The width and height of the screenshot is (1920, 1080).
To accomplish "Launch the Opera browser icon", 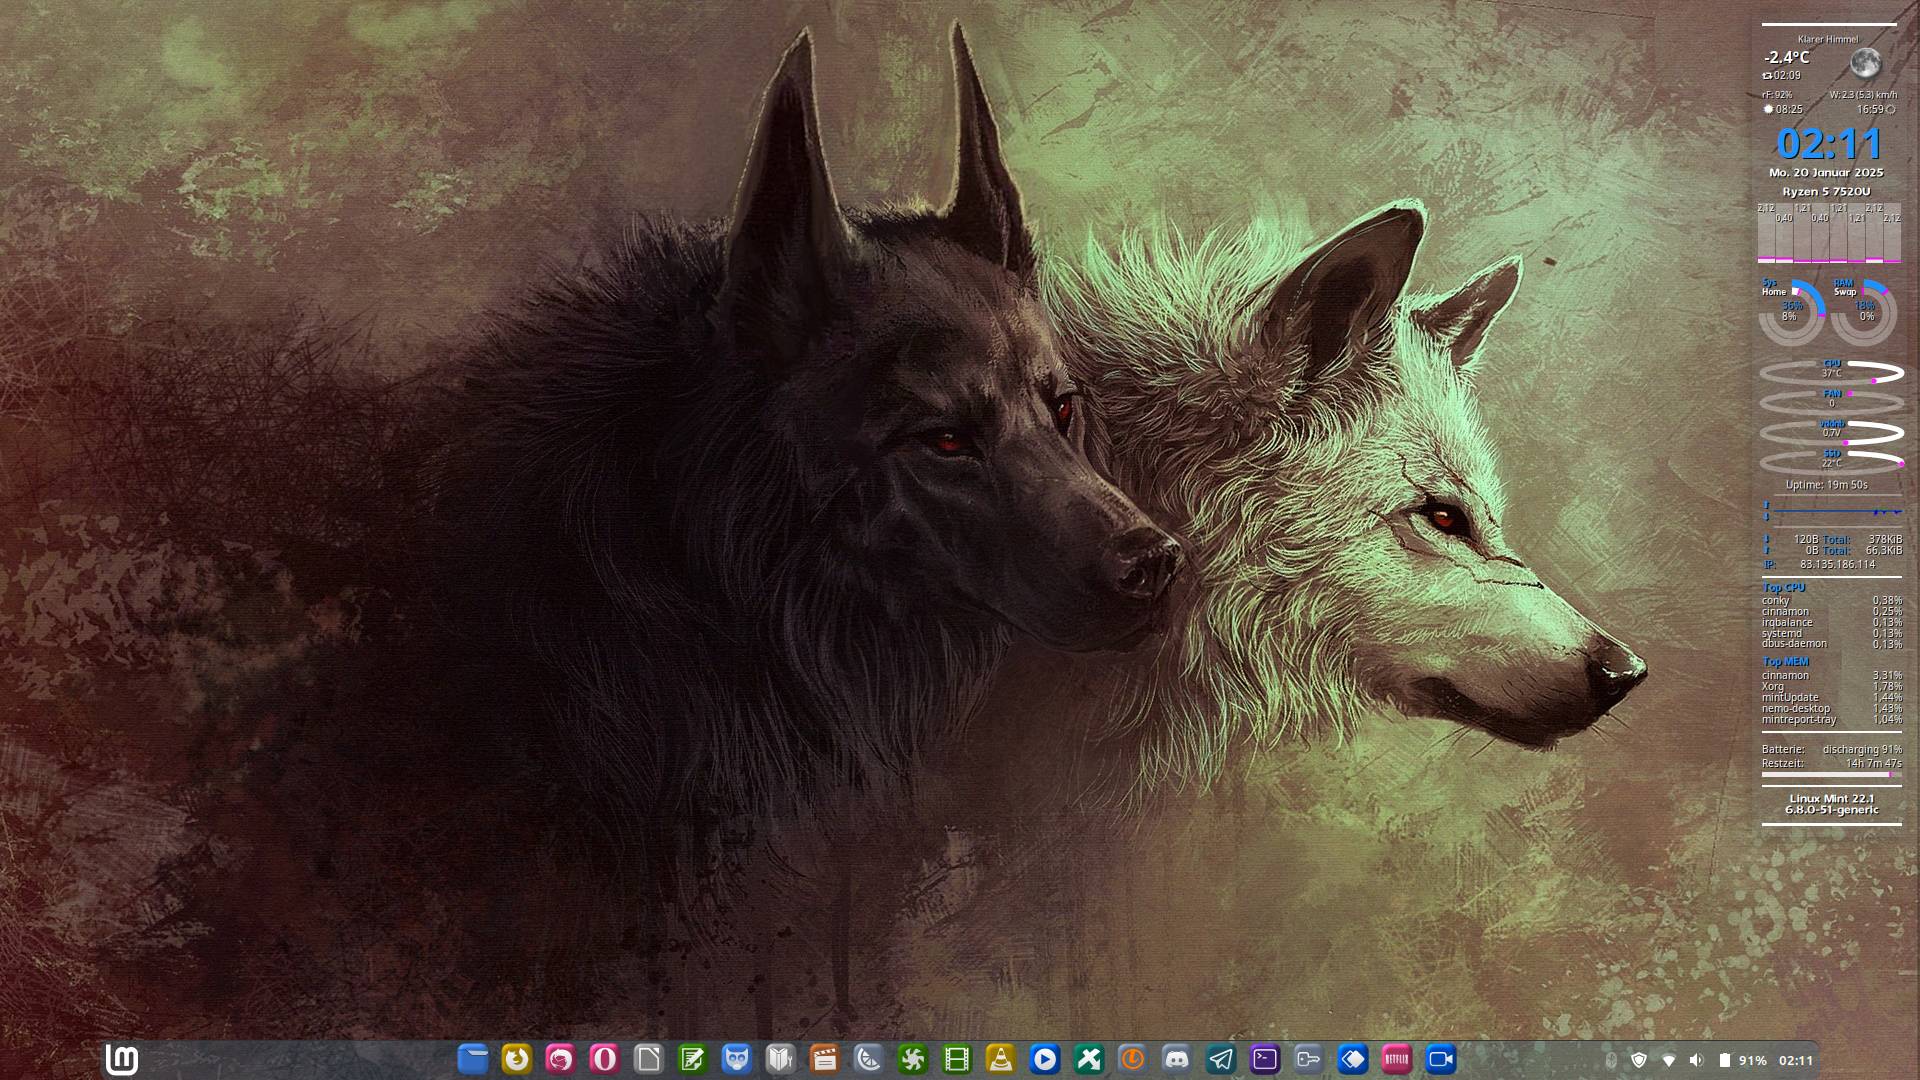I will (604, 1059).
